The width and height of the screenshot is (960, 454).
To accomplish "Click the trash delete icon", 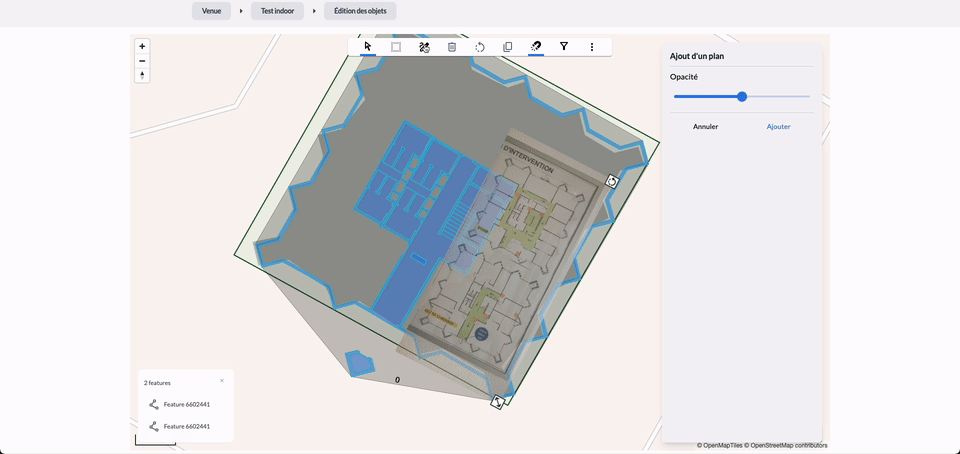I will click(x=452, y=47).
